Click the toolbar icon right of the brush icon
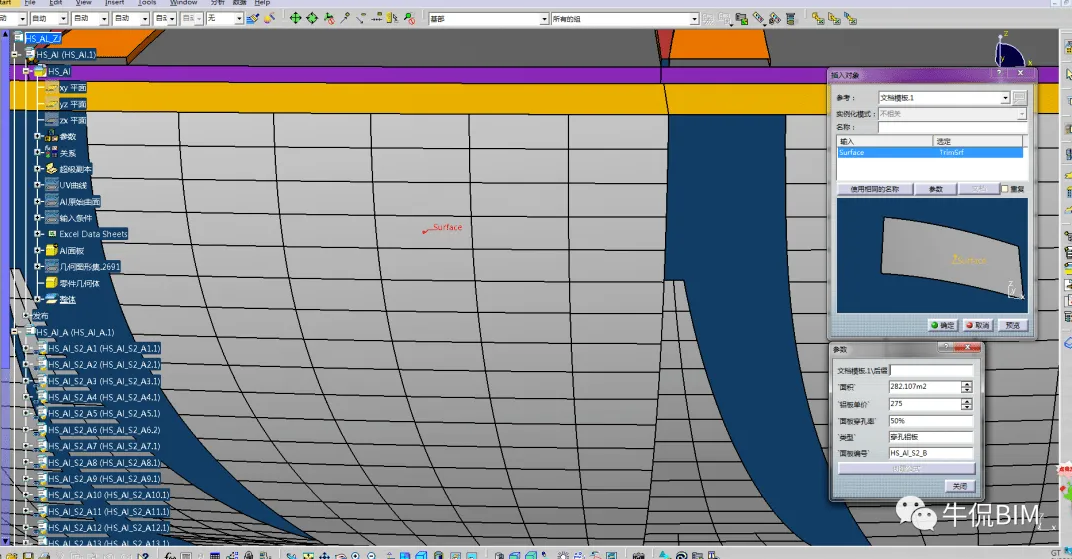Viewport: 1072px width, 559px height. (x=269, y=18)
